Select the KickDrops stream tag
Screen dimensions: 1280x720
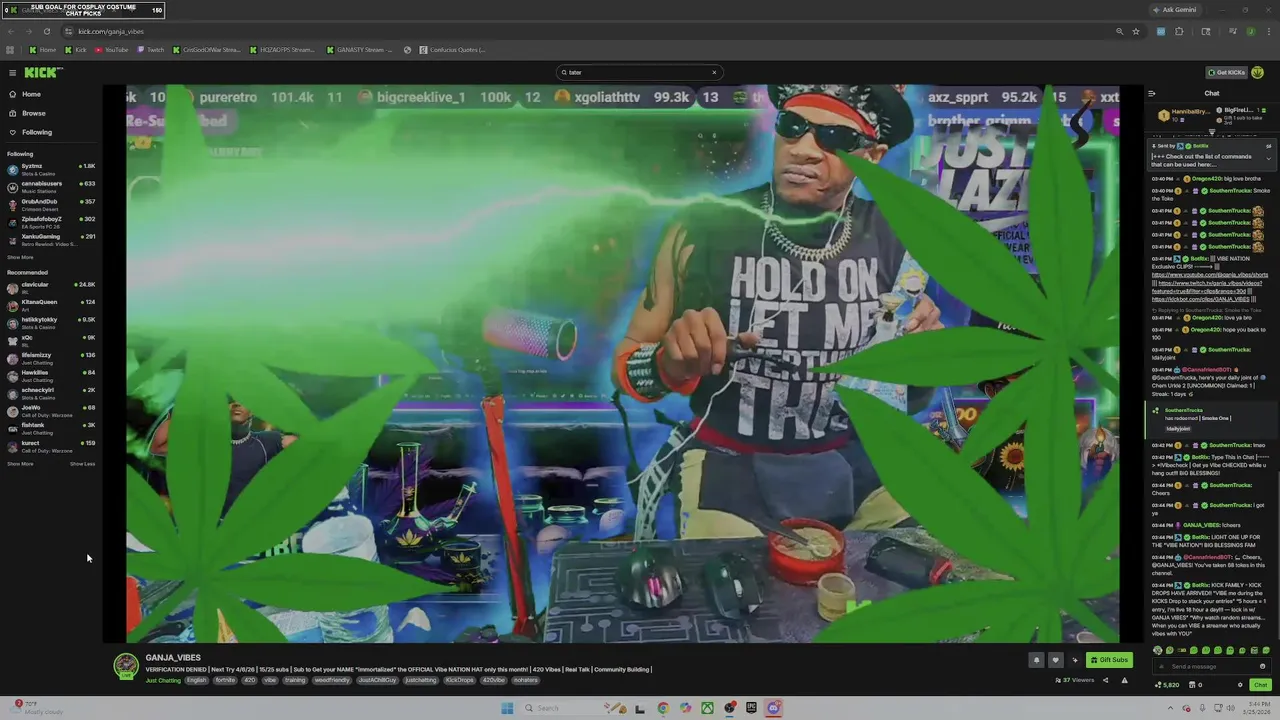click(x=460, y=680)
